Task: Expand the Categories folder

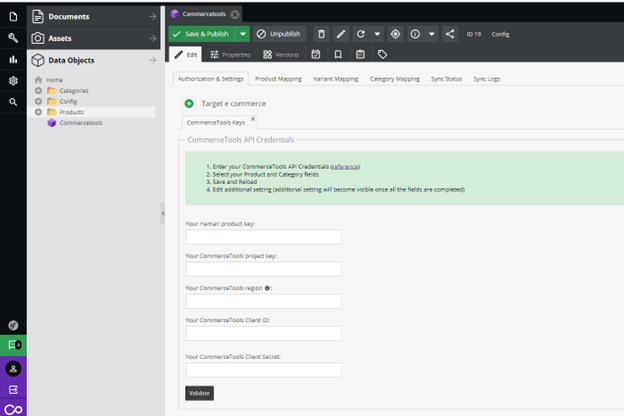Action: (x=38, y=90)
